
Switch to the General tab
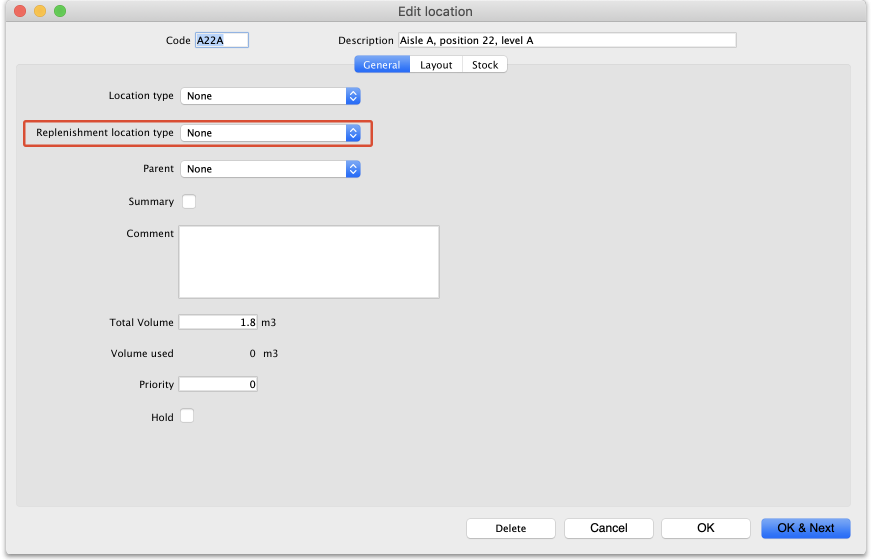click(382, 65)
